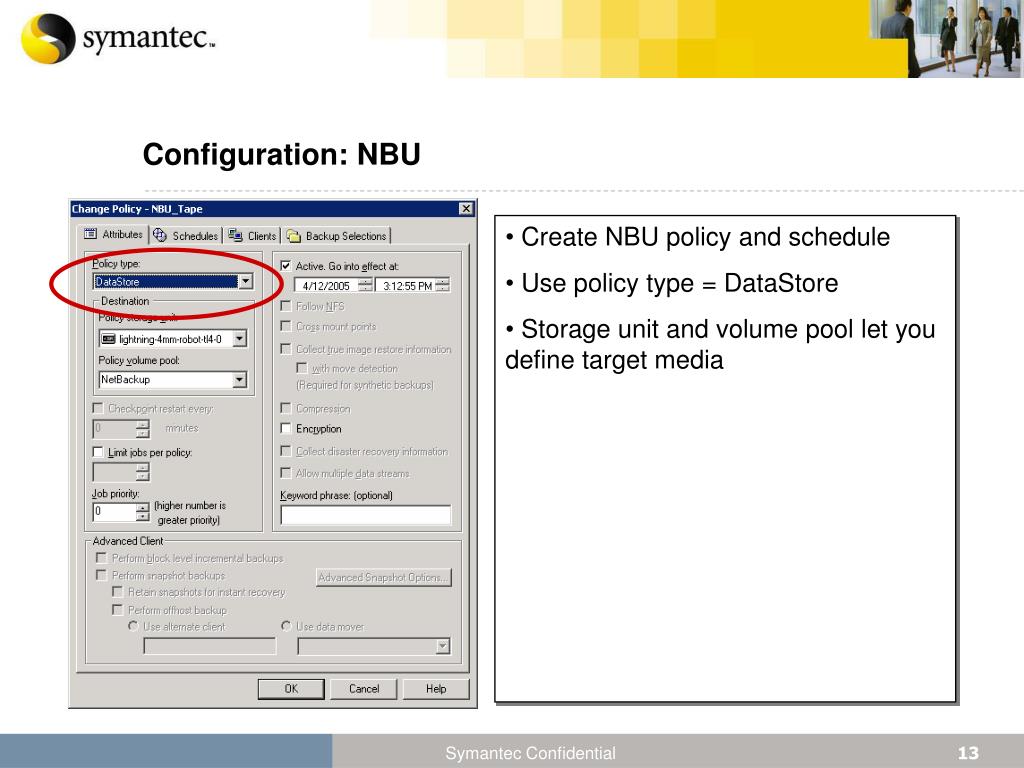Close the Change Policy dialog
1024x768 pixels.
(x=466, y=208)
